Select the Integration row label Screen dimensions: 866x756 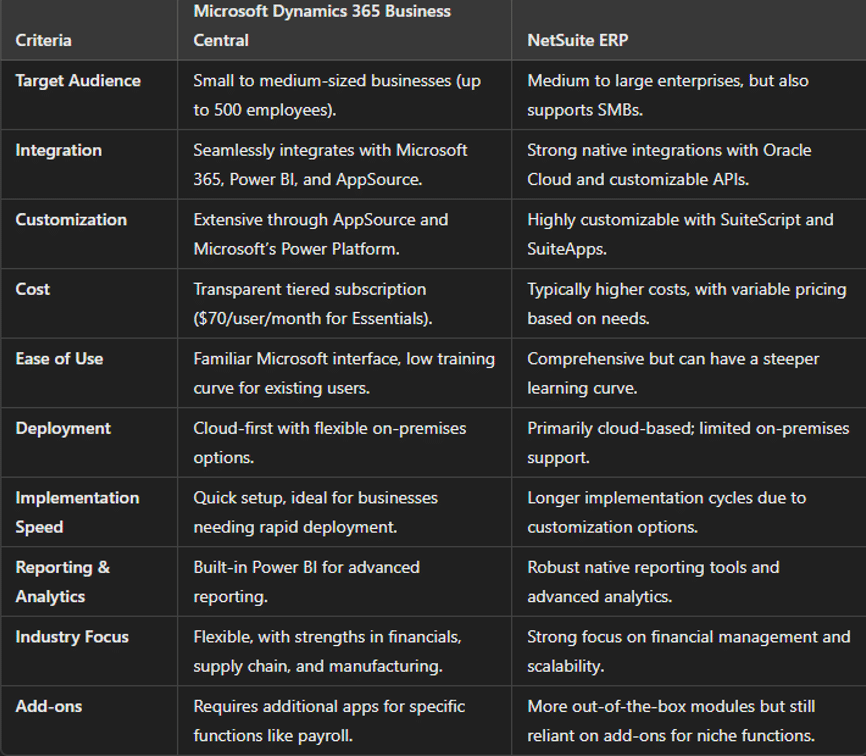[58, 150]
